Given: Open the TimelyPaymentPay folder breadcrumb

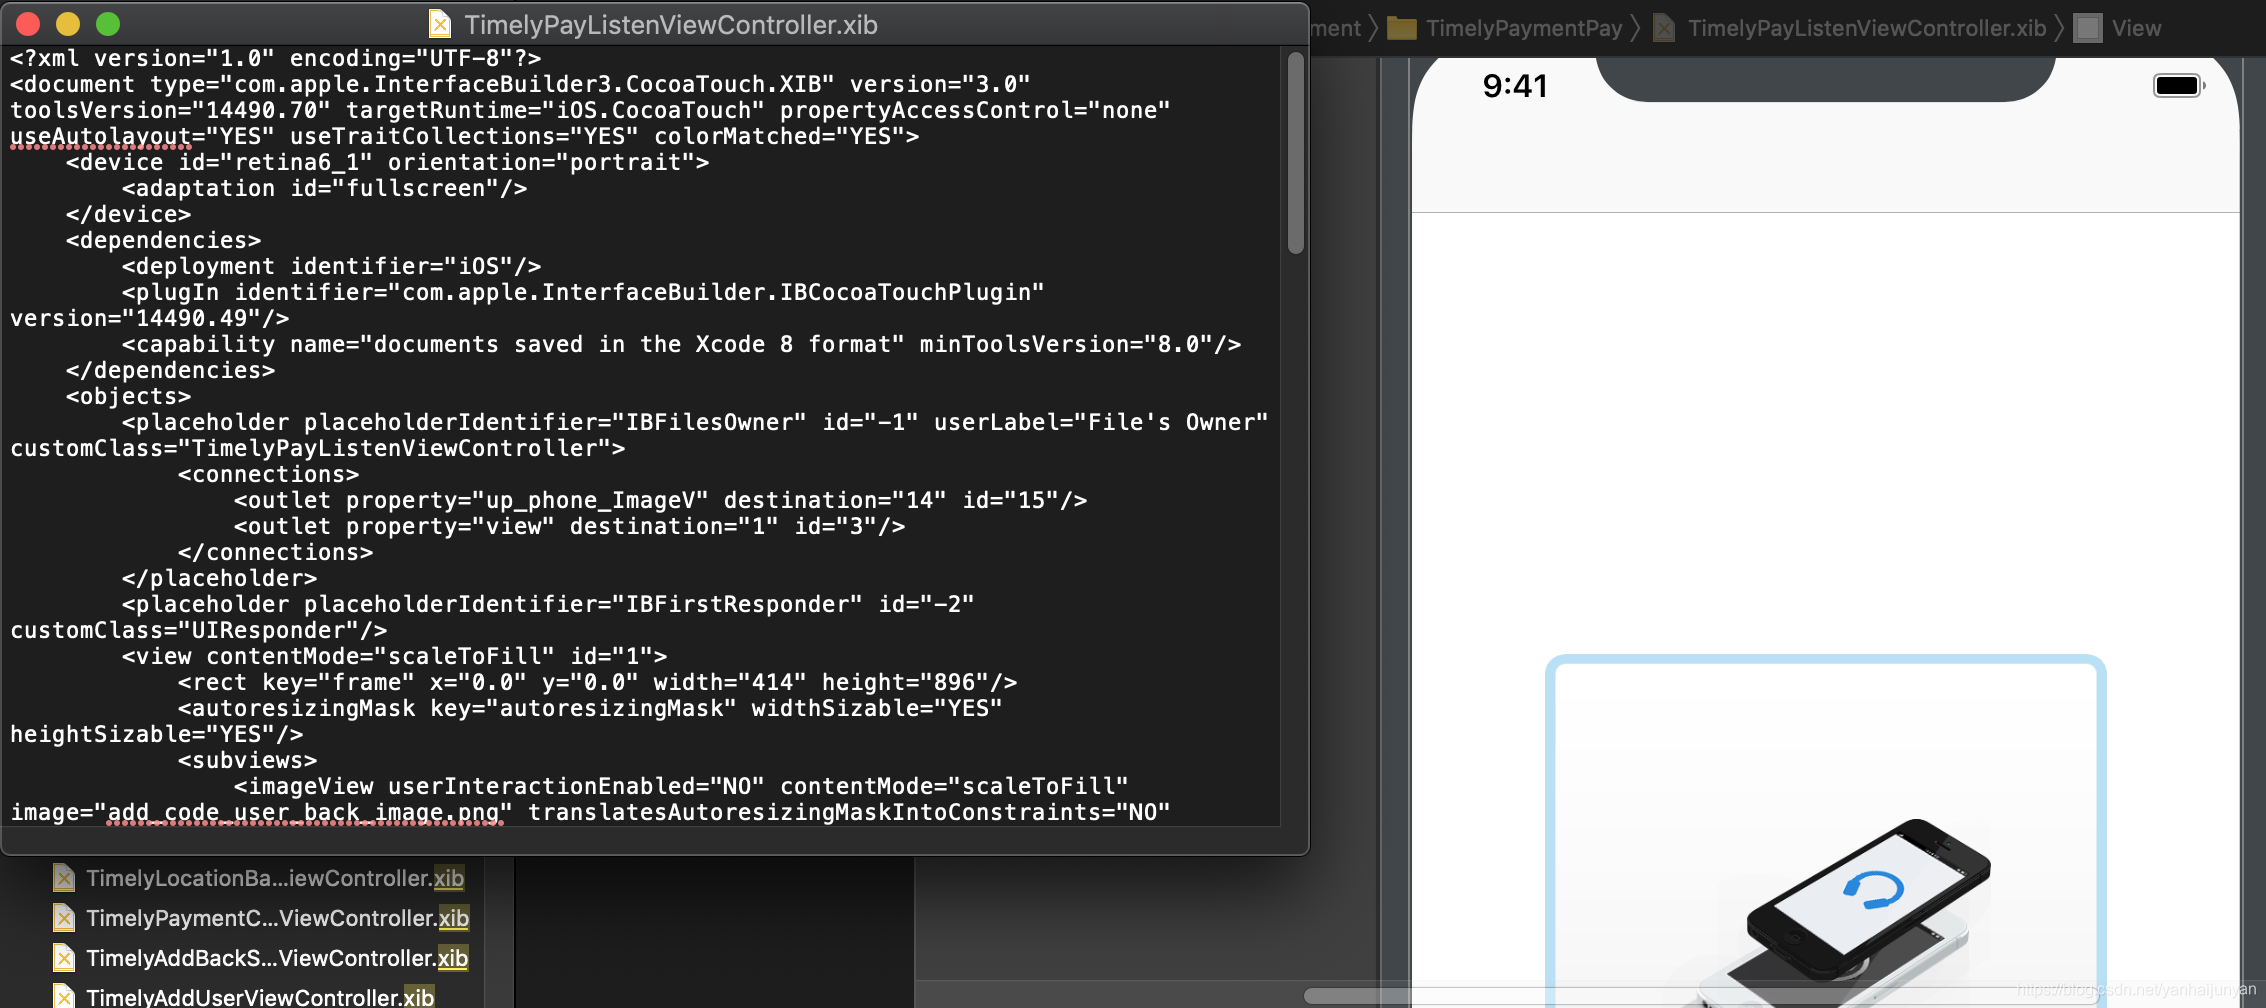Looking at the screenshot, I should pyautogui.click(x=1524, y=28).
